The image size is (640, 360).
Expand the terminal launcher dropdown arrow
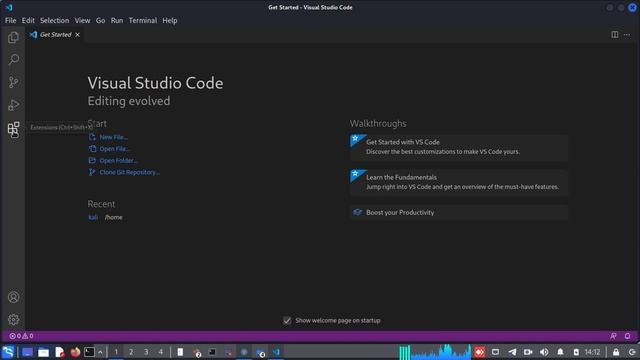tap(100, 352)
